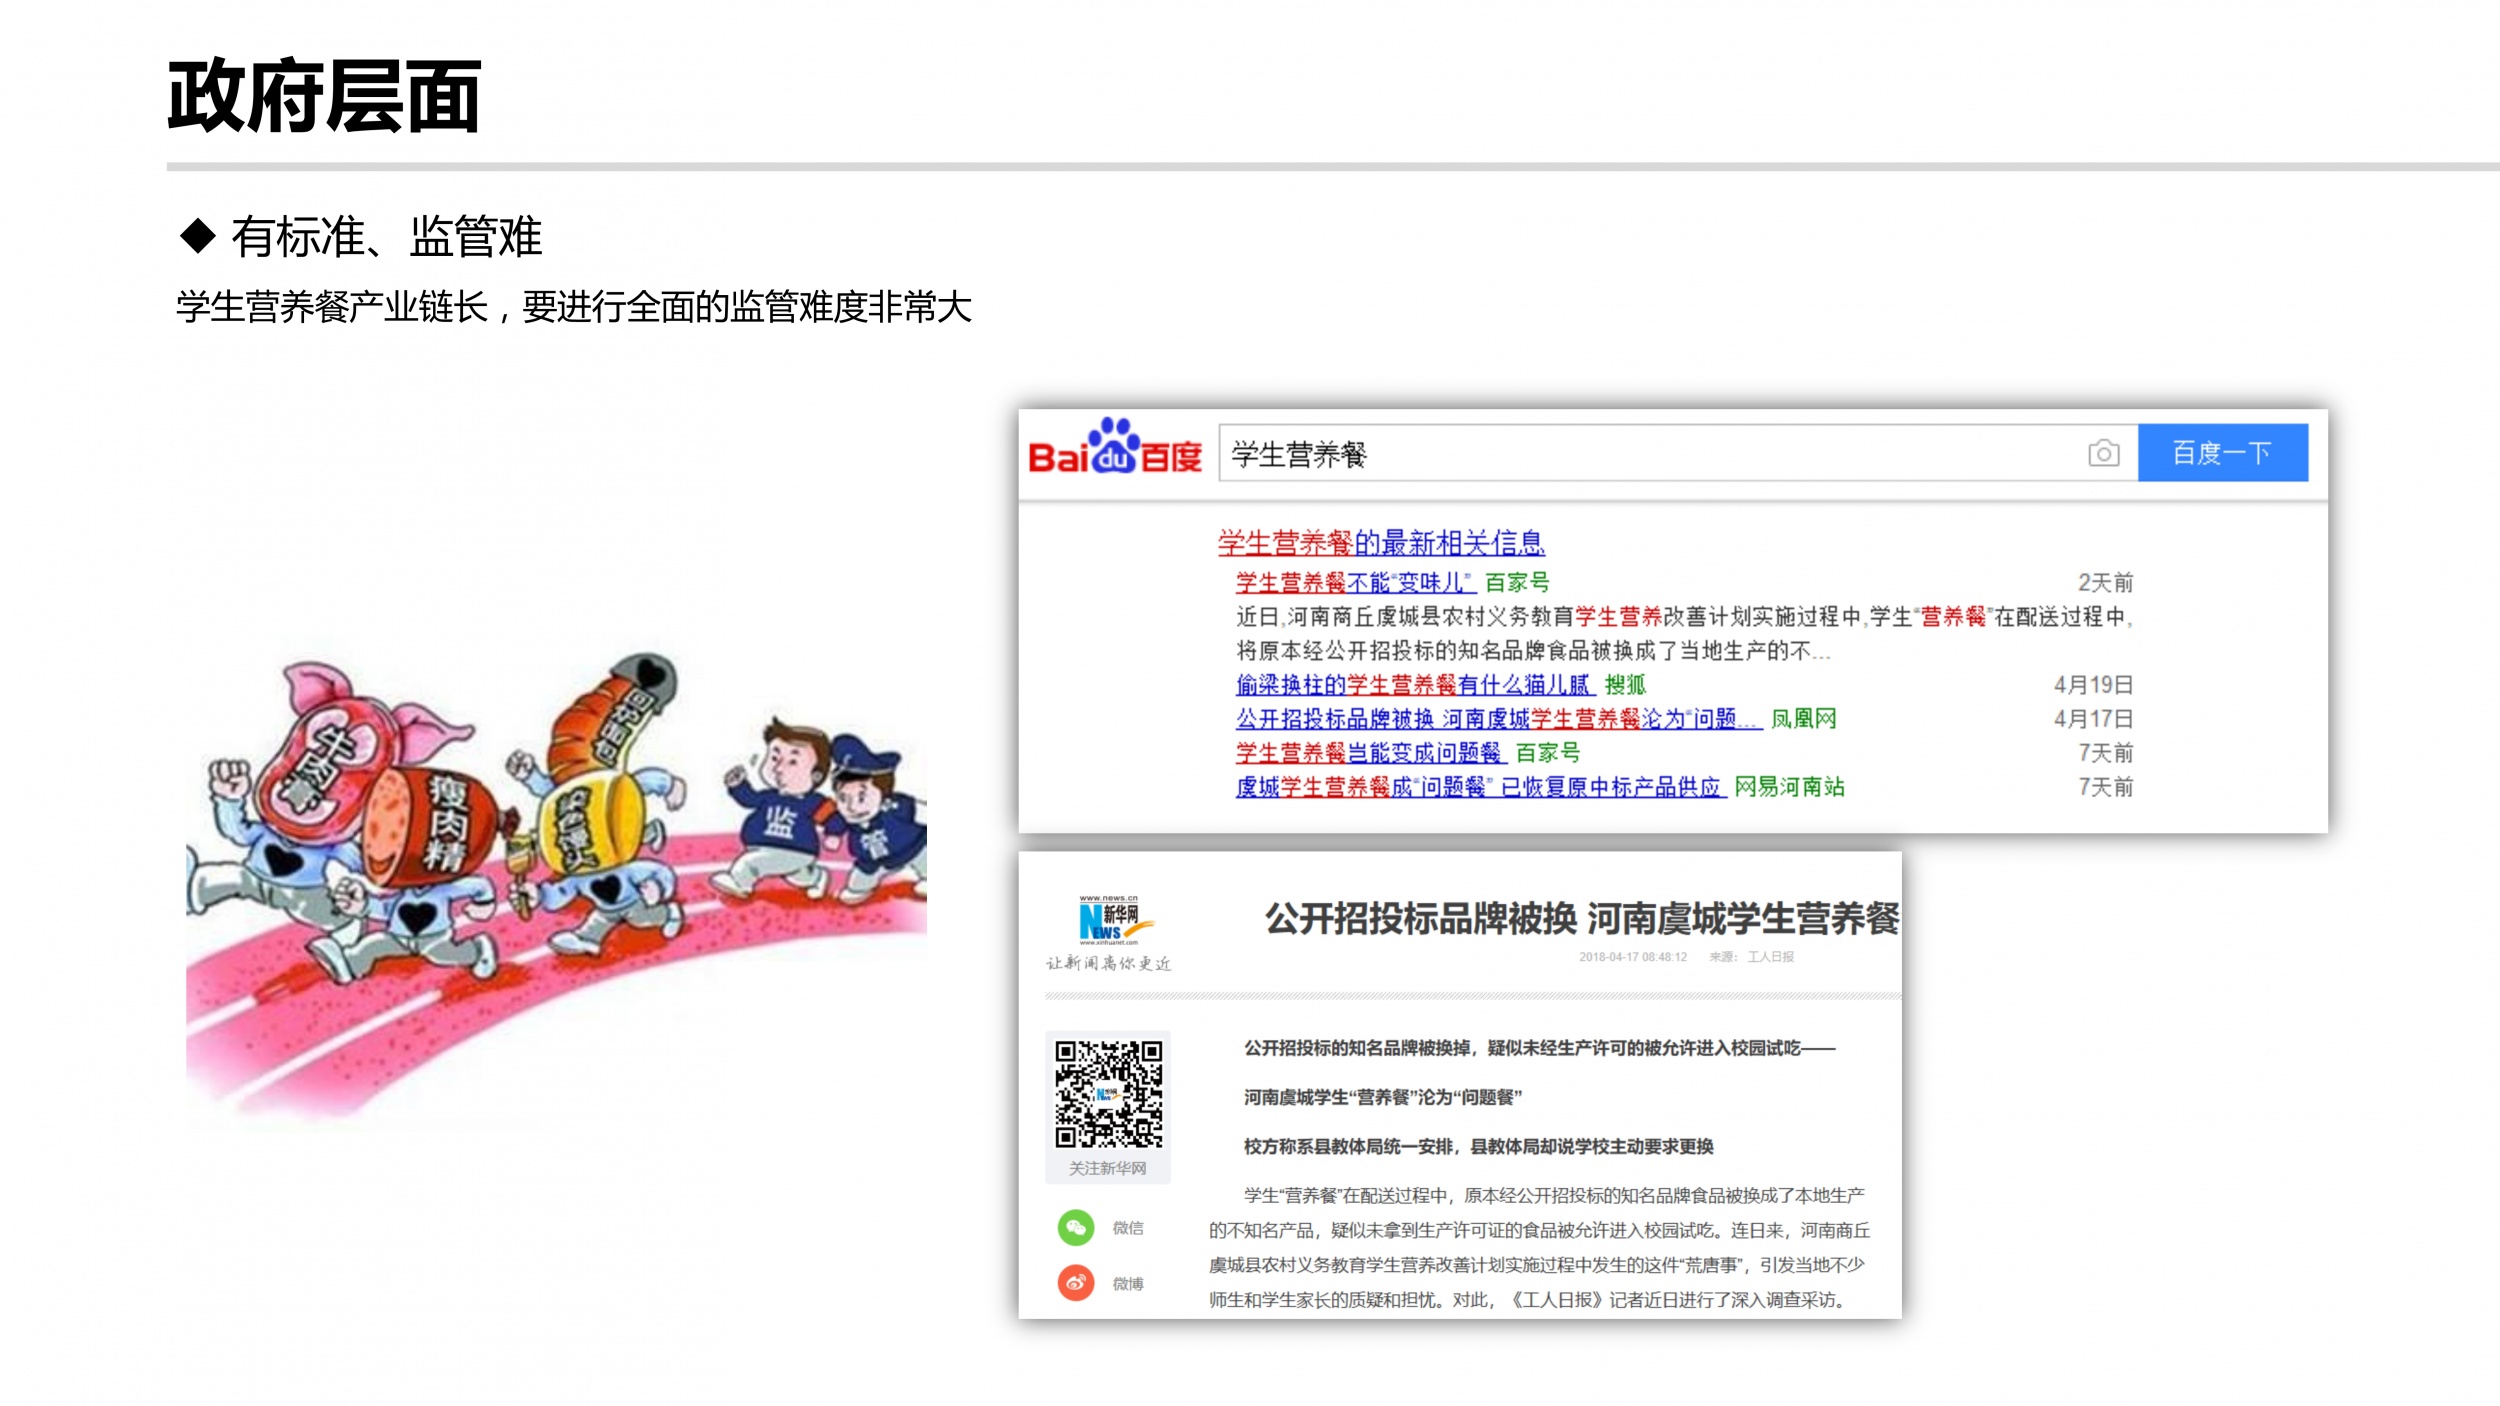Viewport: 2500px width, 1406px height.
Task: Click the slide title 政府层面
Action: tap(324, 96)
